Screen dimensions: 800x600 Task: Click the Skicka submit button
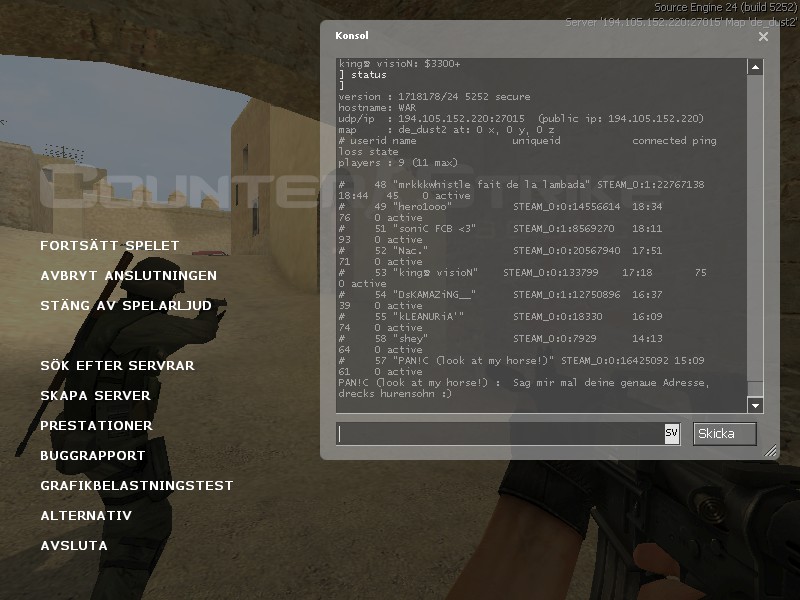tap(724, 434)
